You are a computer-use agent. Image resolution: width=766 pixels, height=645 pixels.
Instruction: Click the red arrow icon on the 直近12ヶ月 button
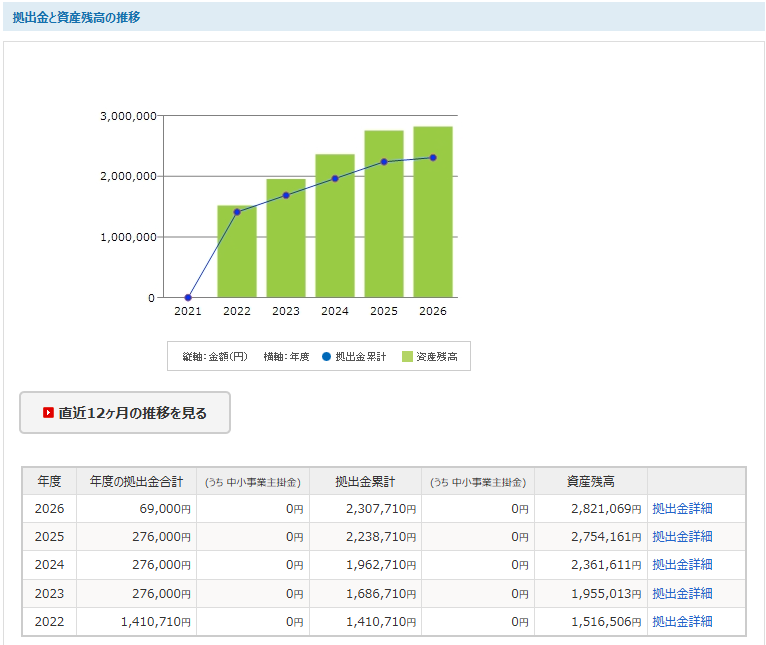(48, 412)
